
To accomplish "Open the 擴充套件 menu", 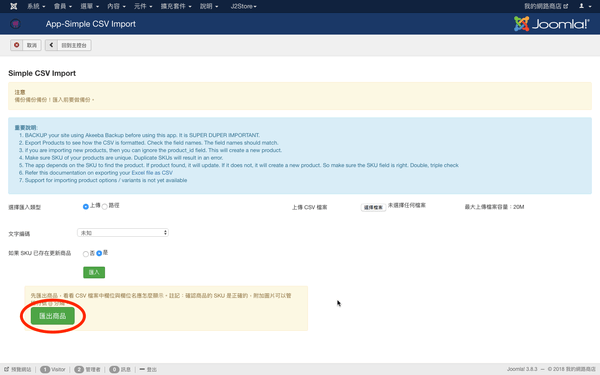I will click(176, 6).
